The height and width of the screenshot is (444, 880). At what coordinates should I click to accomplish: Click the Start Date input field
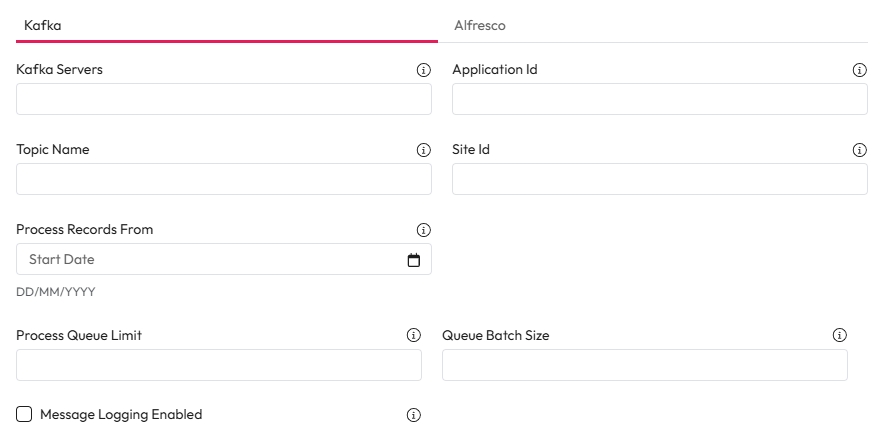(x=210, y=260)
